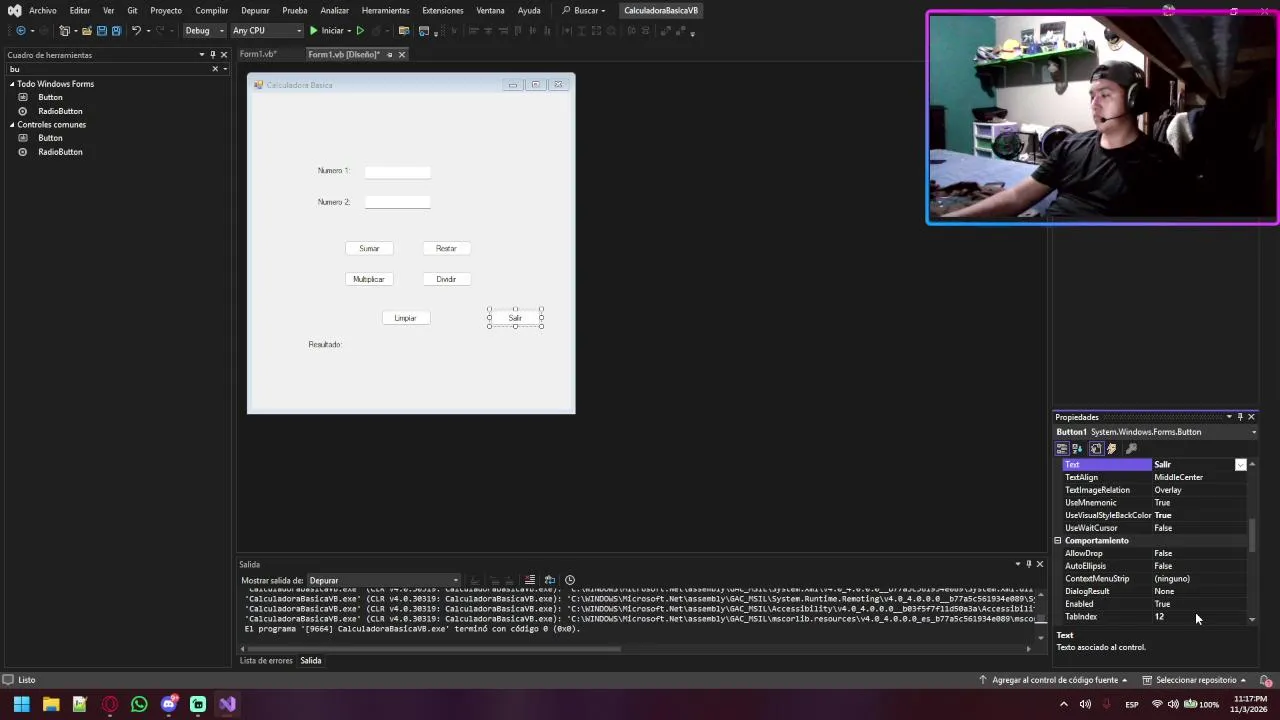Open Archivo menu

click(43, 10)
